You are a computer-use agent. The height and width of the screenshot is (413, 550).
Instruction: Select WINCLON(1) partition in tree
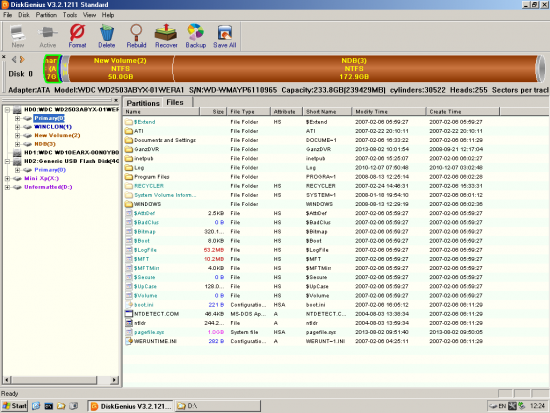[x=53, y=127]
